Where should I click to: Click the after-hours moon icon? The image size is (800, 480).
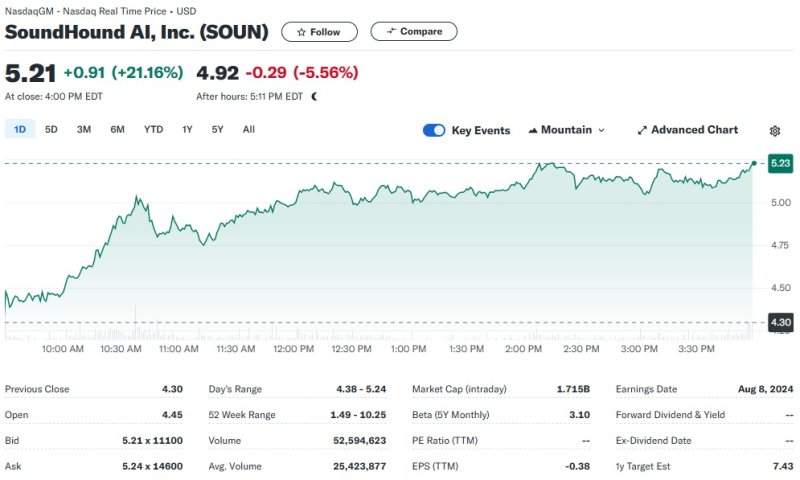point(315,97)
